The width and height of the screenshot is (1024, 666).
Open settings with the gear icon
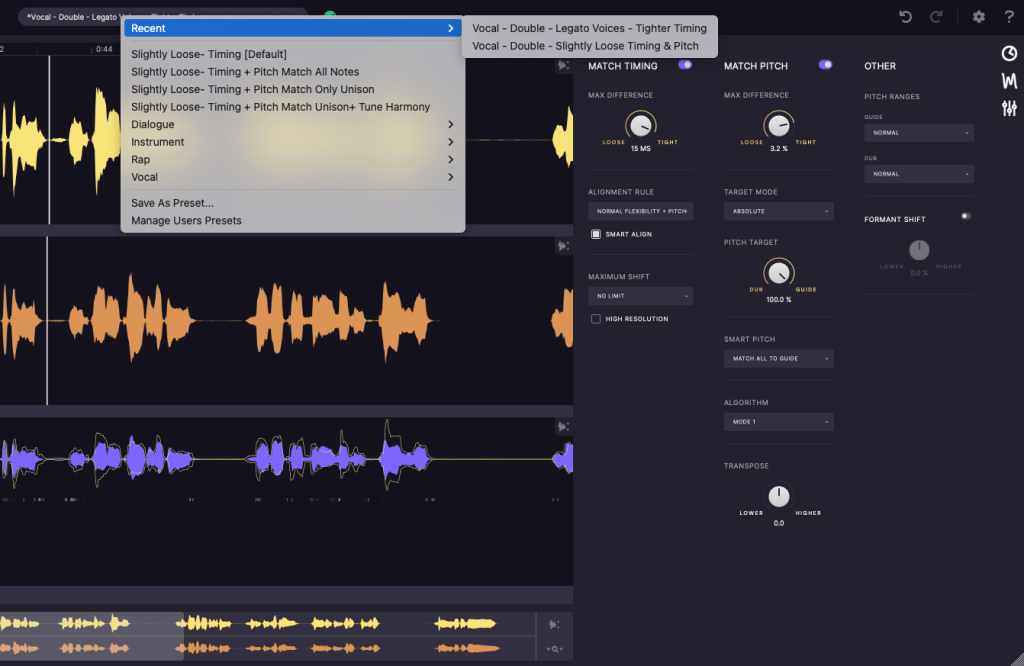pyautogui.click(x=979, y=16)
